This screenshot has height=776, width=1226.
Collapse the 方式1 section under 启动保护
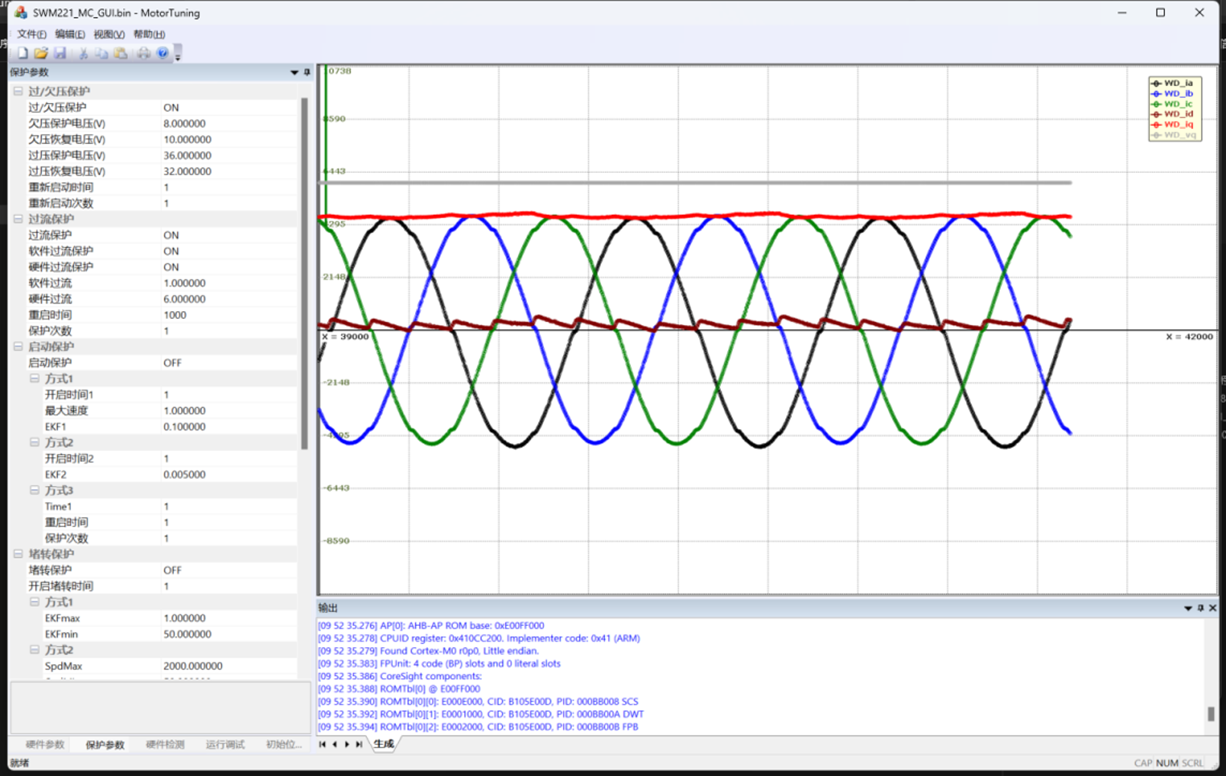[34, 379]
